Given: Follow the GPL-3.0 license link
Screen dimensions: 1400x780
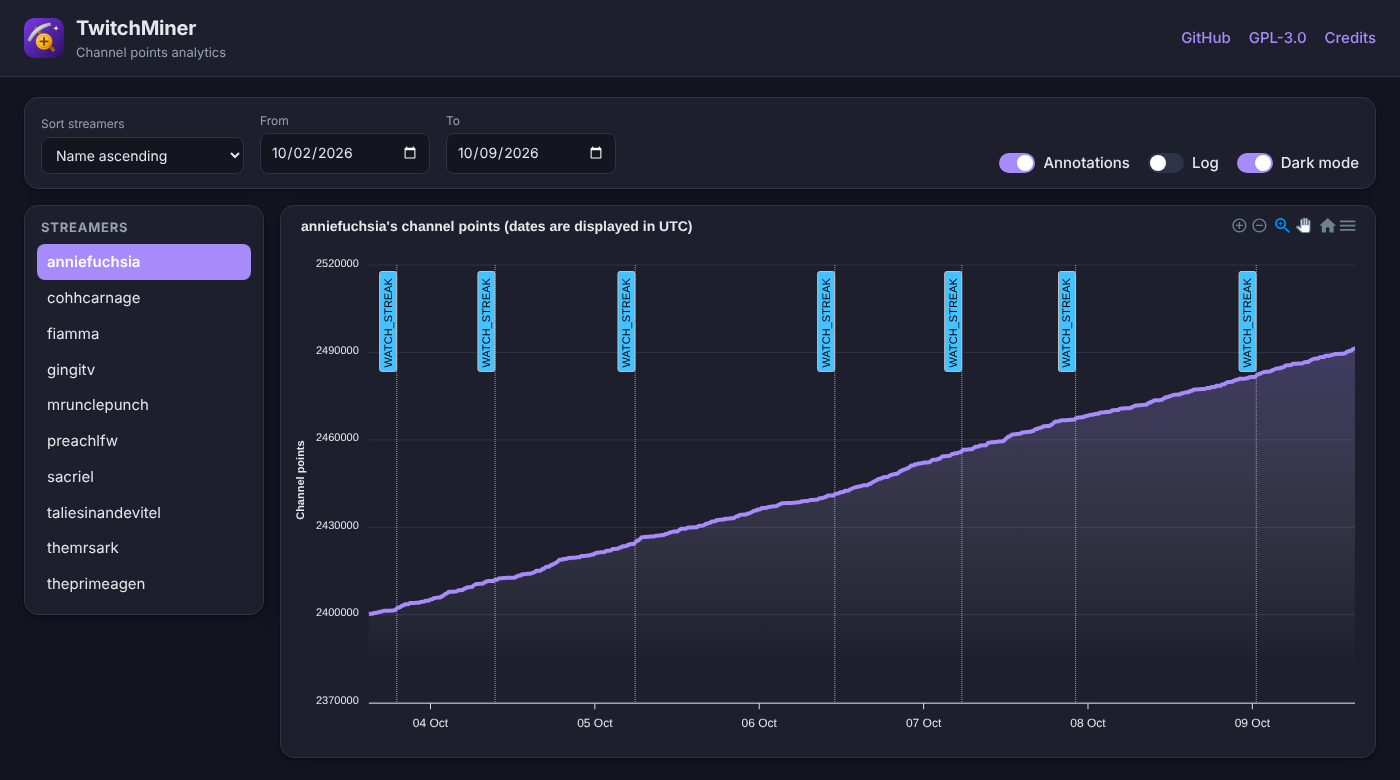Looking at the screenshot, I should (1278, 38).
